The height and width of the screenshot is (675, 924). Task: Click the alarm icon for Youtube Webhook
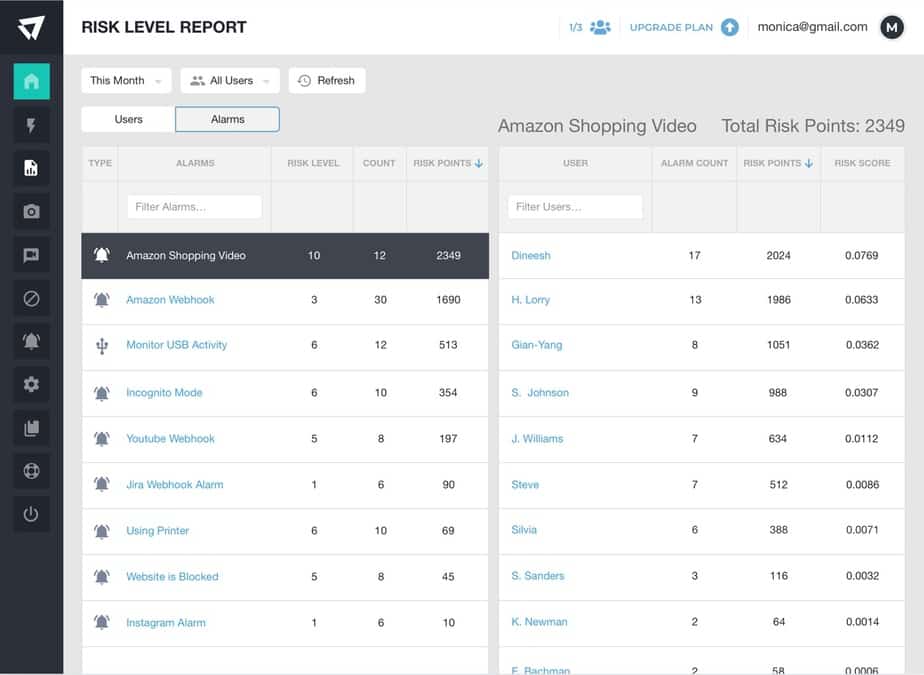tap(101, 439)
